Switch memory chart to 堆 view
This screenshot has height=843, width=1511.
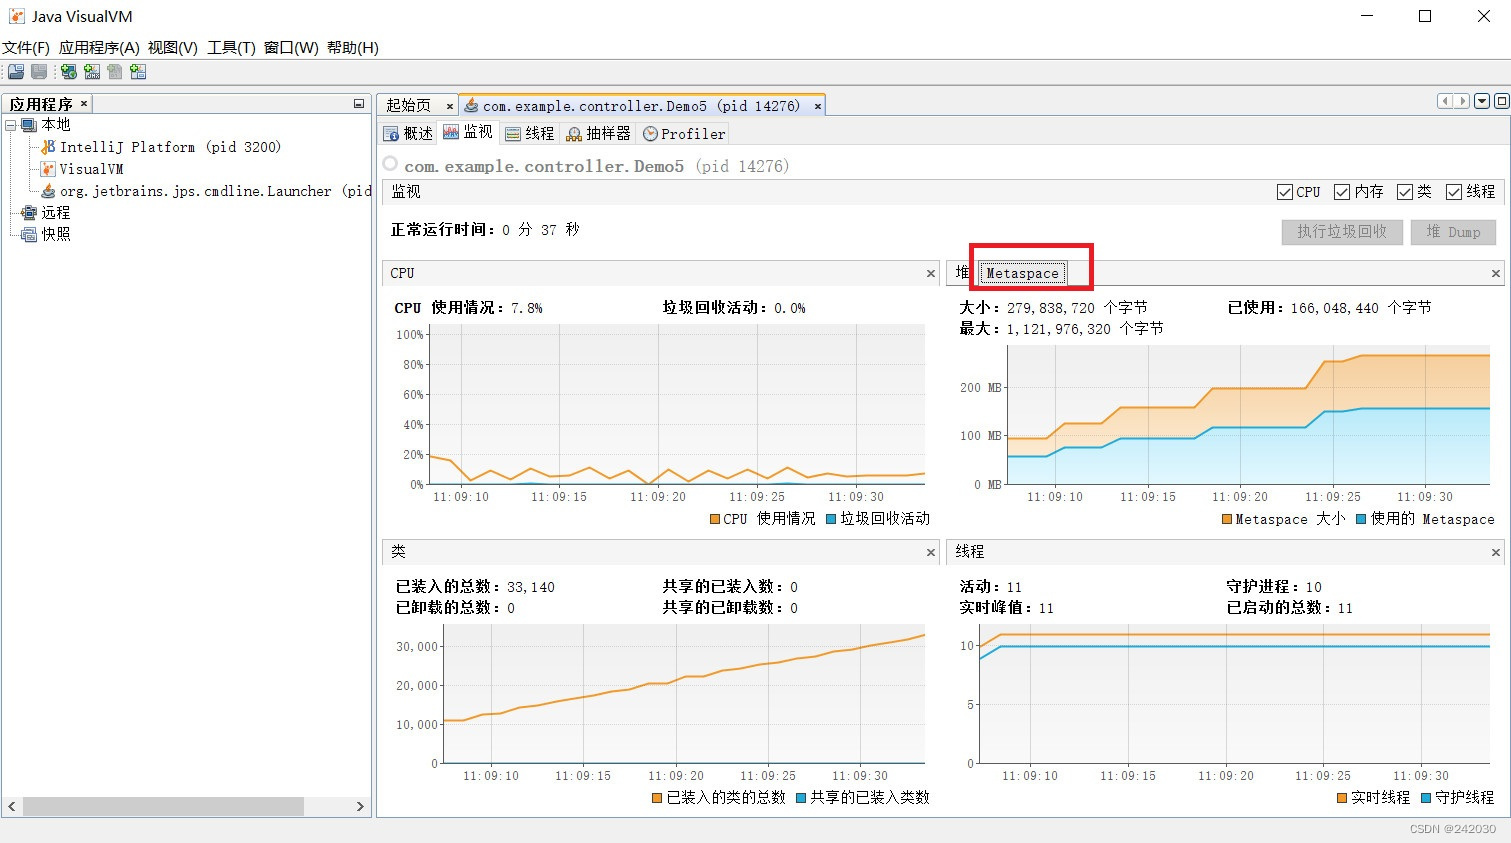(962, 272)
